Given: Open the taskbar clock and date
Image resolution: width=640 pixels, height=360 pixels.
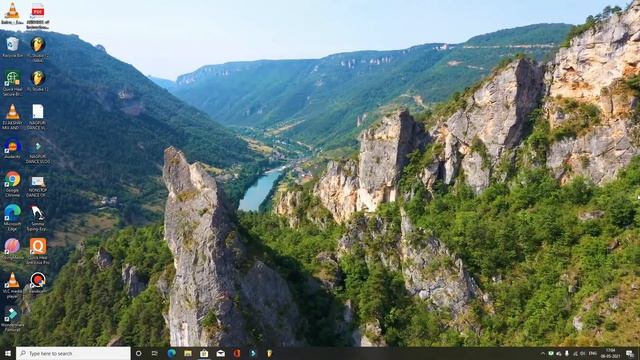Looking at the screenshot, I should (x=611, y=353).
